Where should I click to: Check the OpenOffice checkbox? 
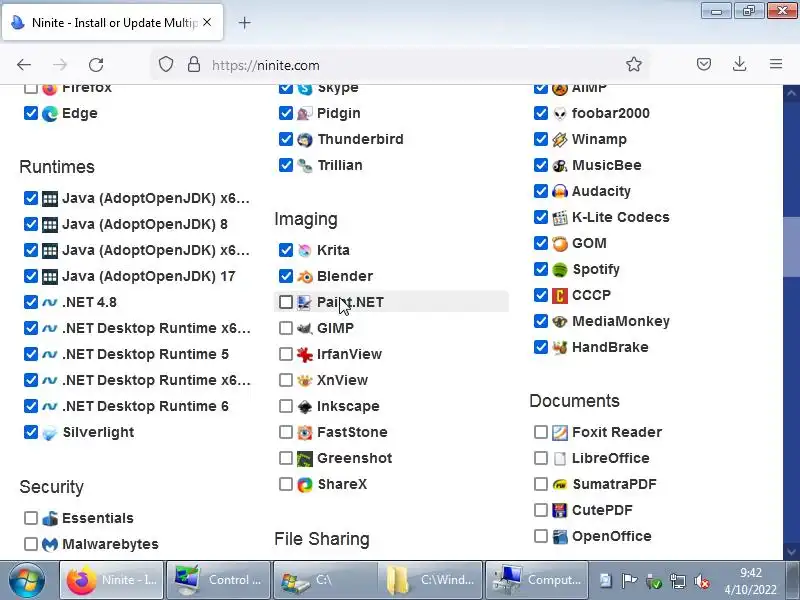click(x=541, y=536)
